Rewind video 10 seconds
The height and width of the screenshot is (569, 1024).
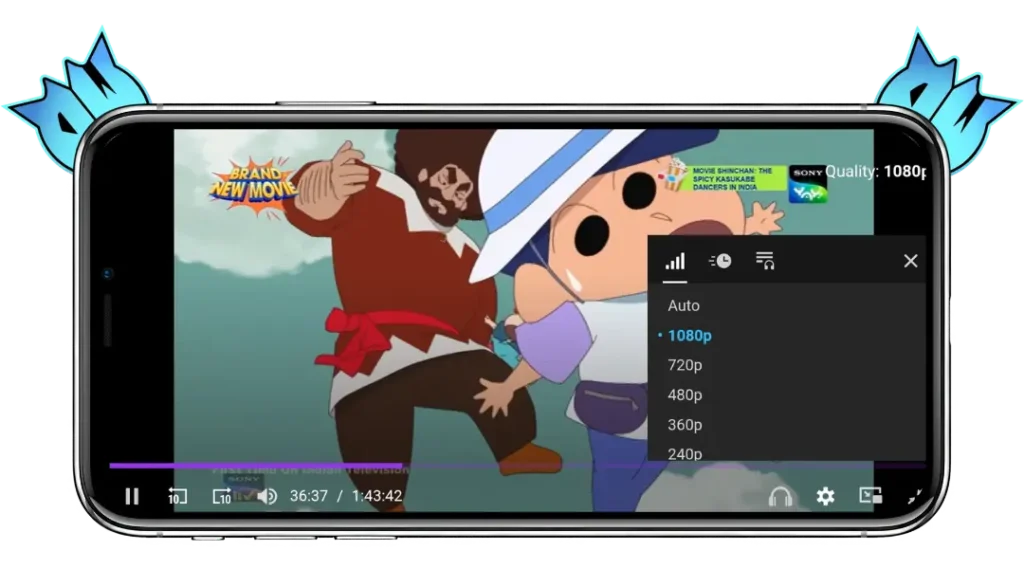(x=177, y=496)
